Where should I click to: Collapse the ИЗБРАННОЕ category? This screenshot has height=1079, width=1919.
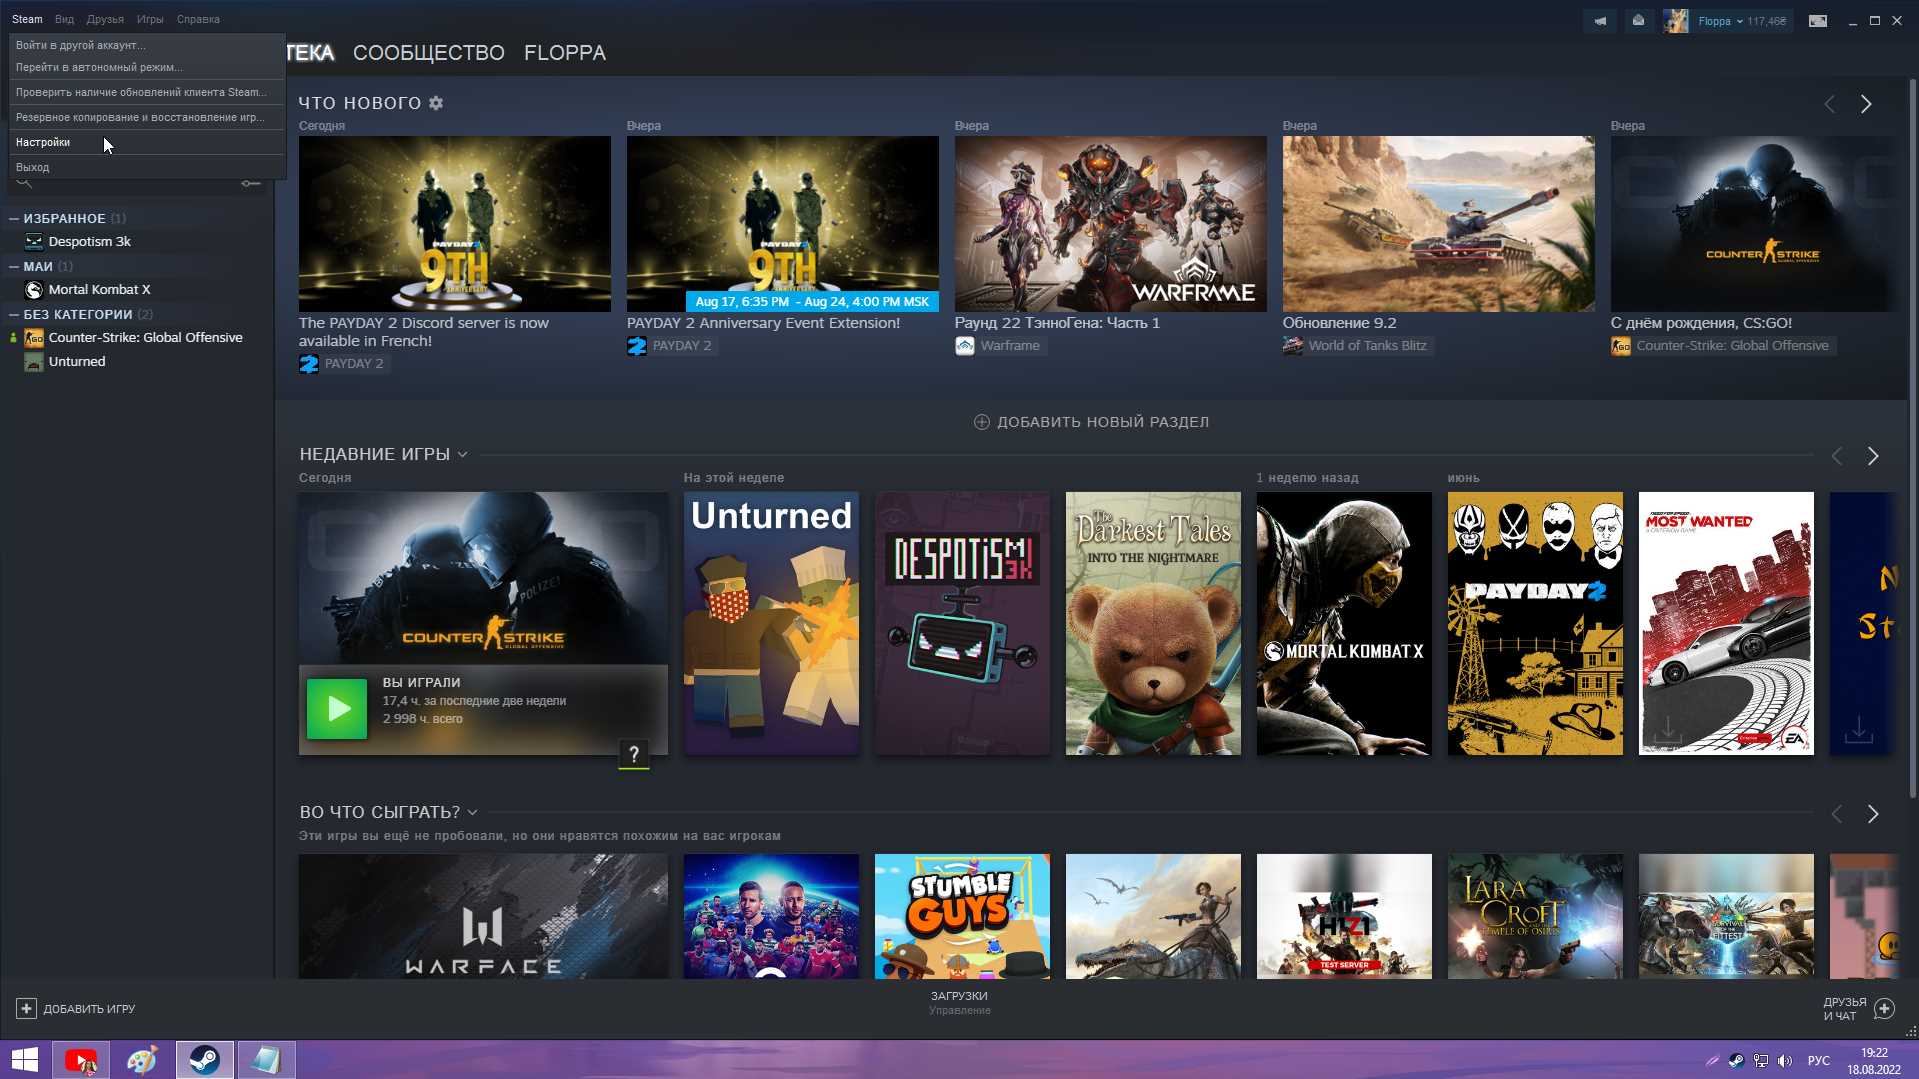click(14, 218)
